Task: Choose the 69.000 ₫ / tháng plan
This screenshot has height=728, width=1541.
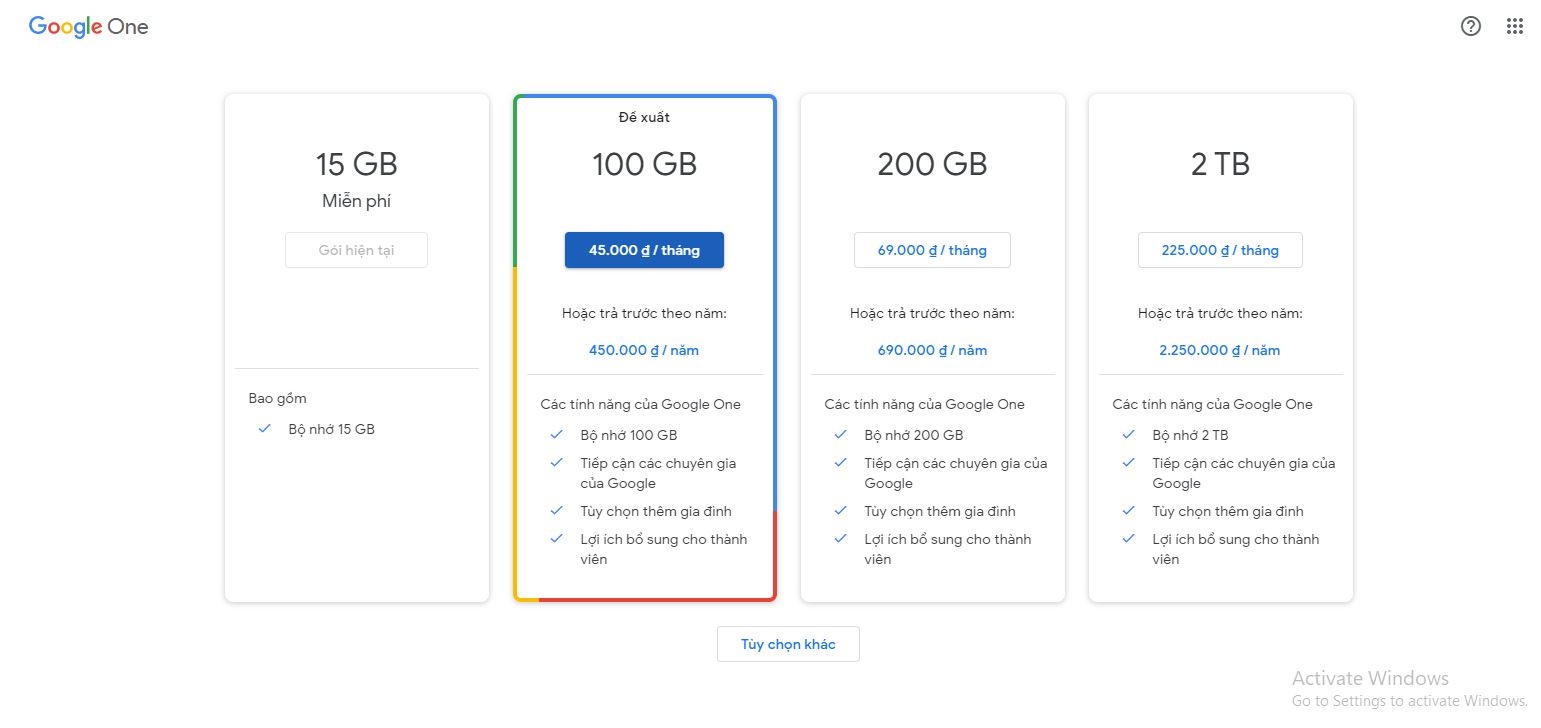Action: coord(932,250)
